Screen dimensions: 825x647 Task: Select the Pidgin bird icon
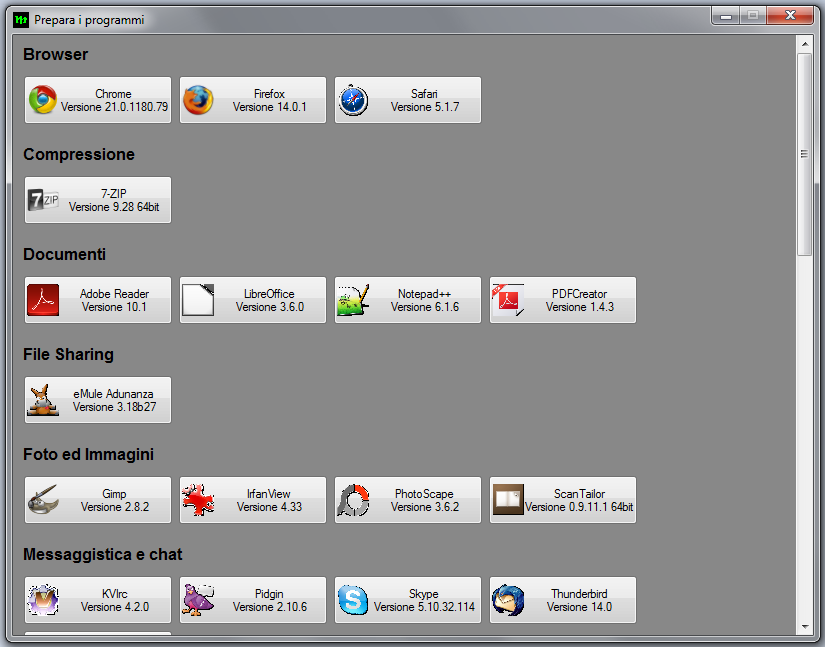(x=198, y=600)
